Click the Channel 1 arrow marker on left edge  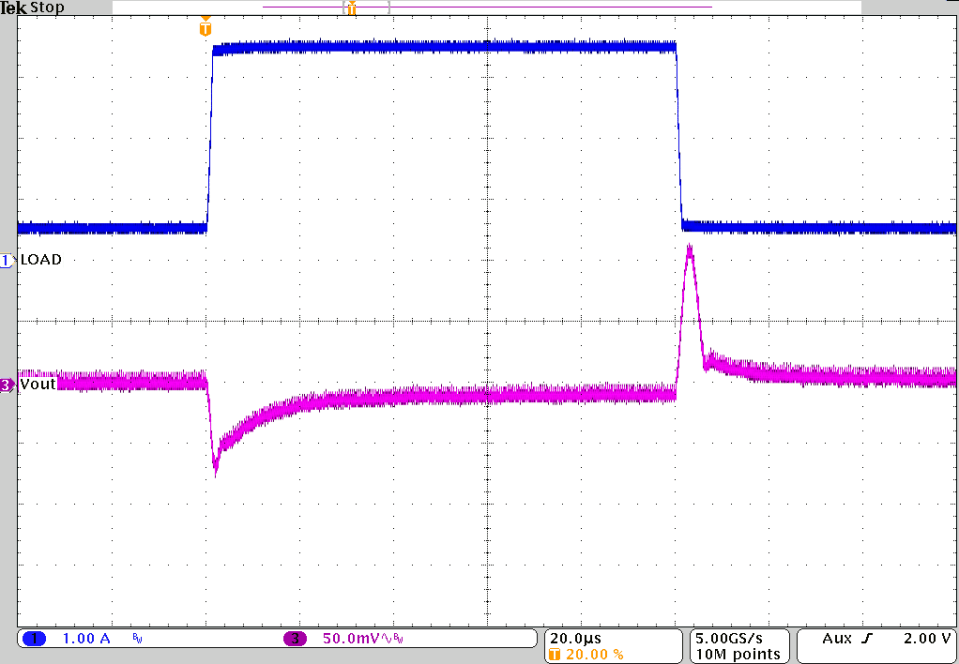point(6,259)
